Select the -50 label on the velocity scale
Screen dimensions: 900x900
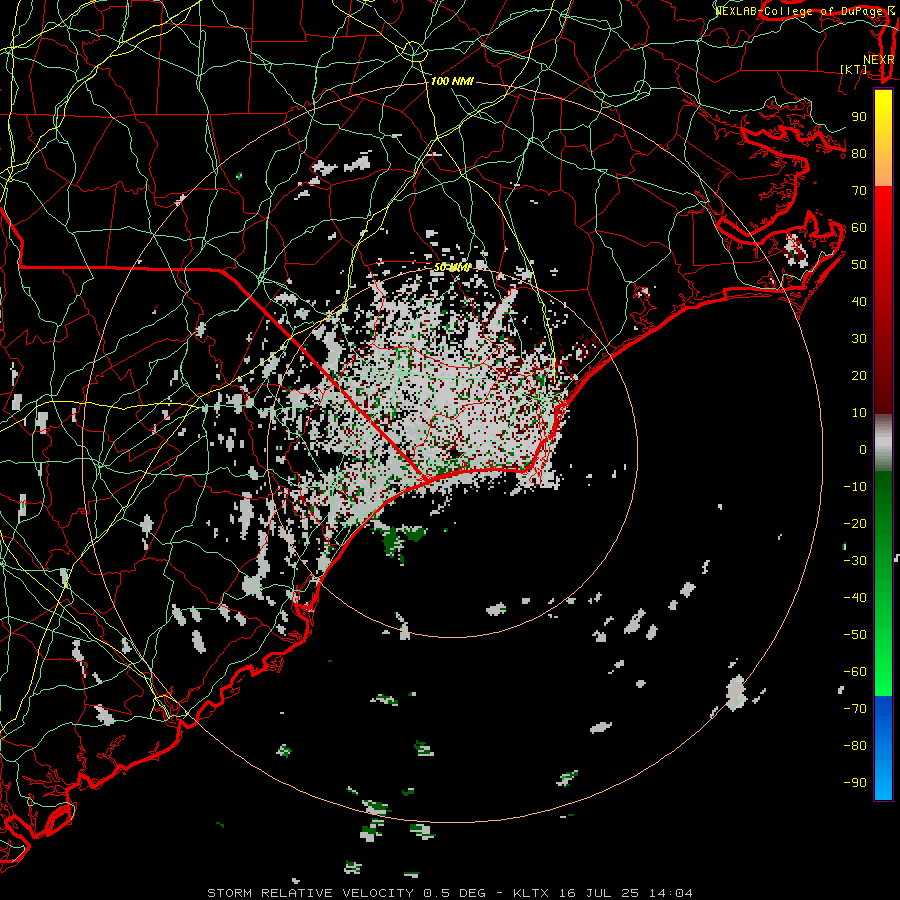click(x=855, y=635)
